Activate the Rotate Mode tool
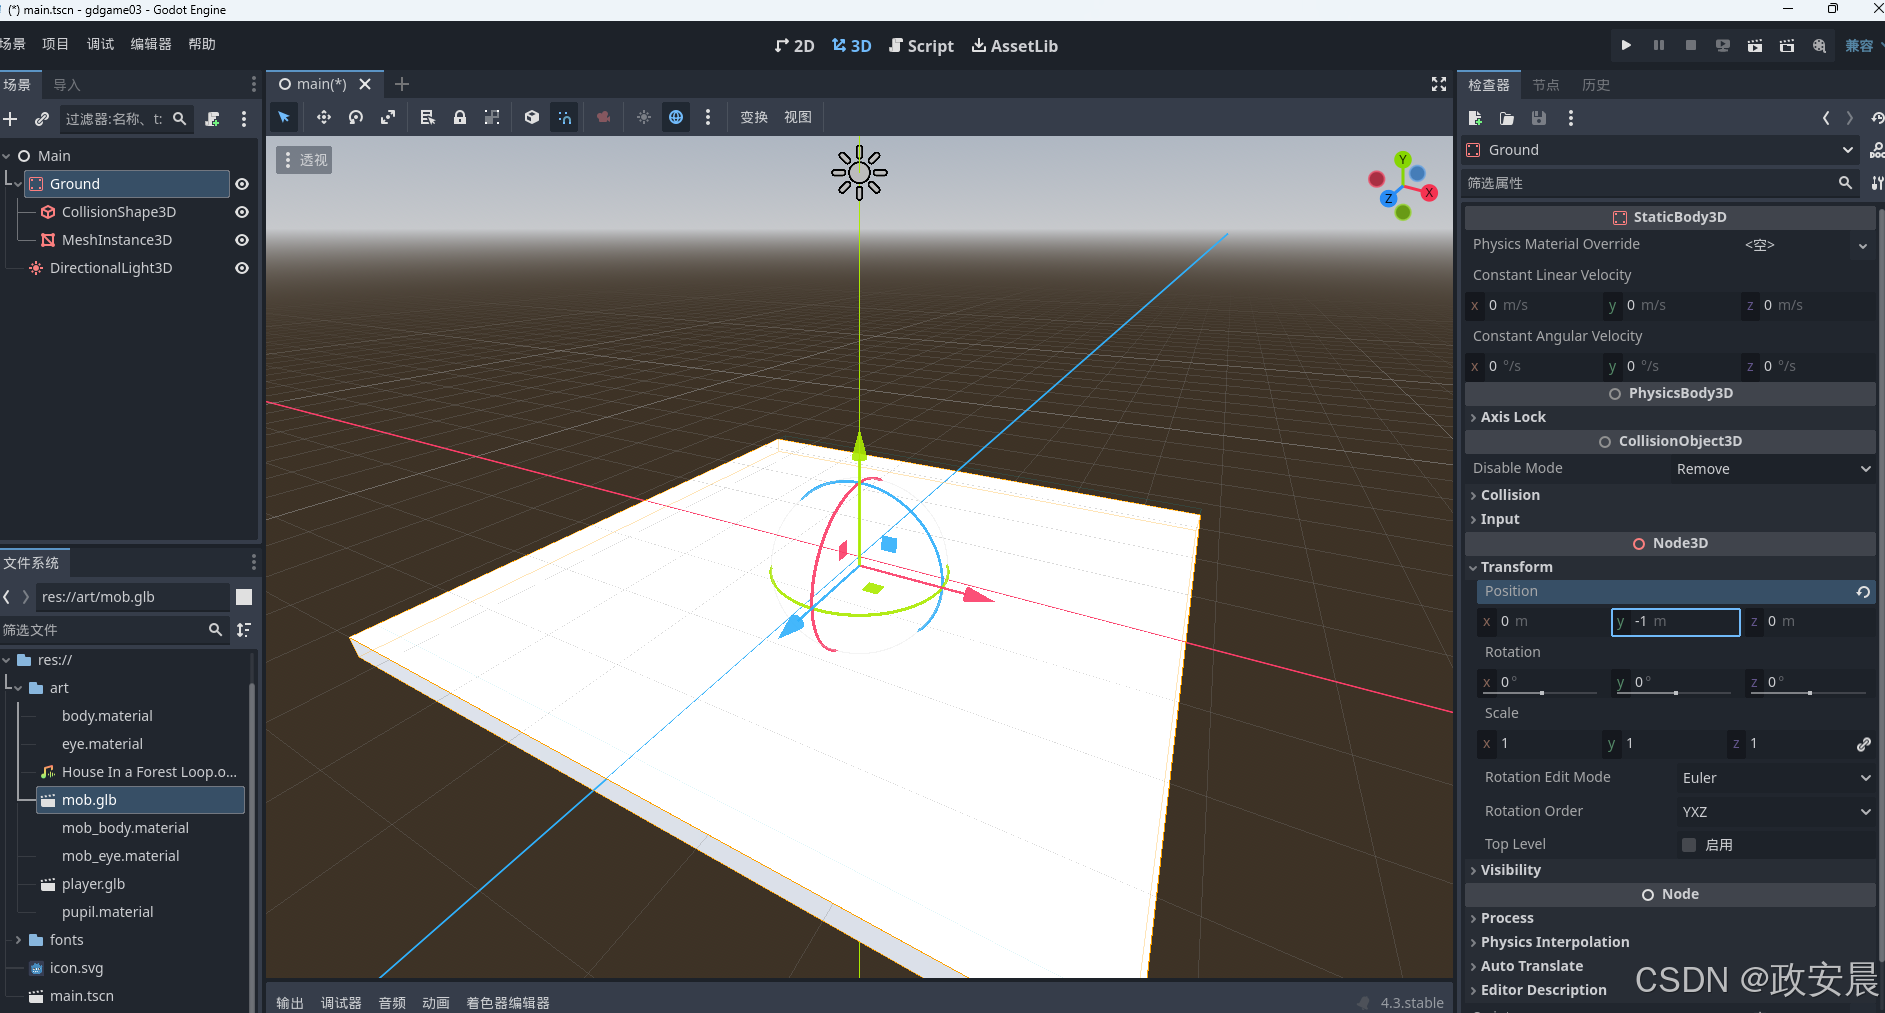This screenshot has height=1013, width=1885. point(356,117)
